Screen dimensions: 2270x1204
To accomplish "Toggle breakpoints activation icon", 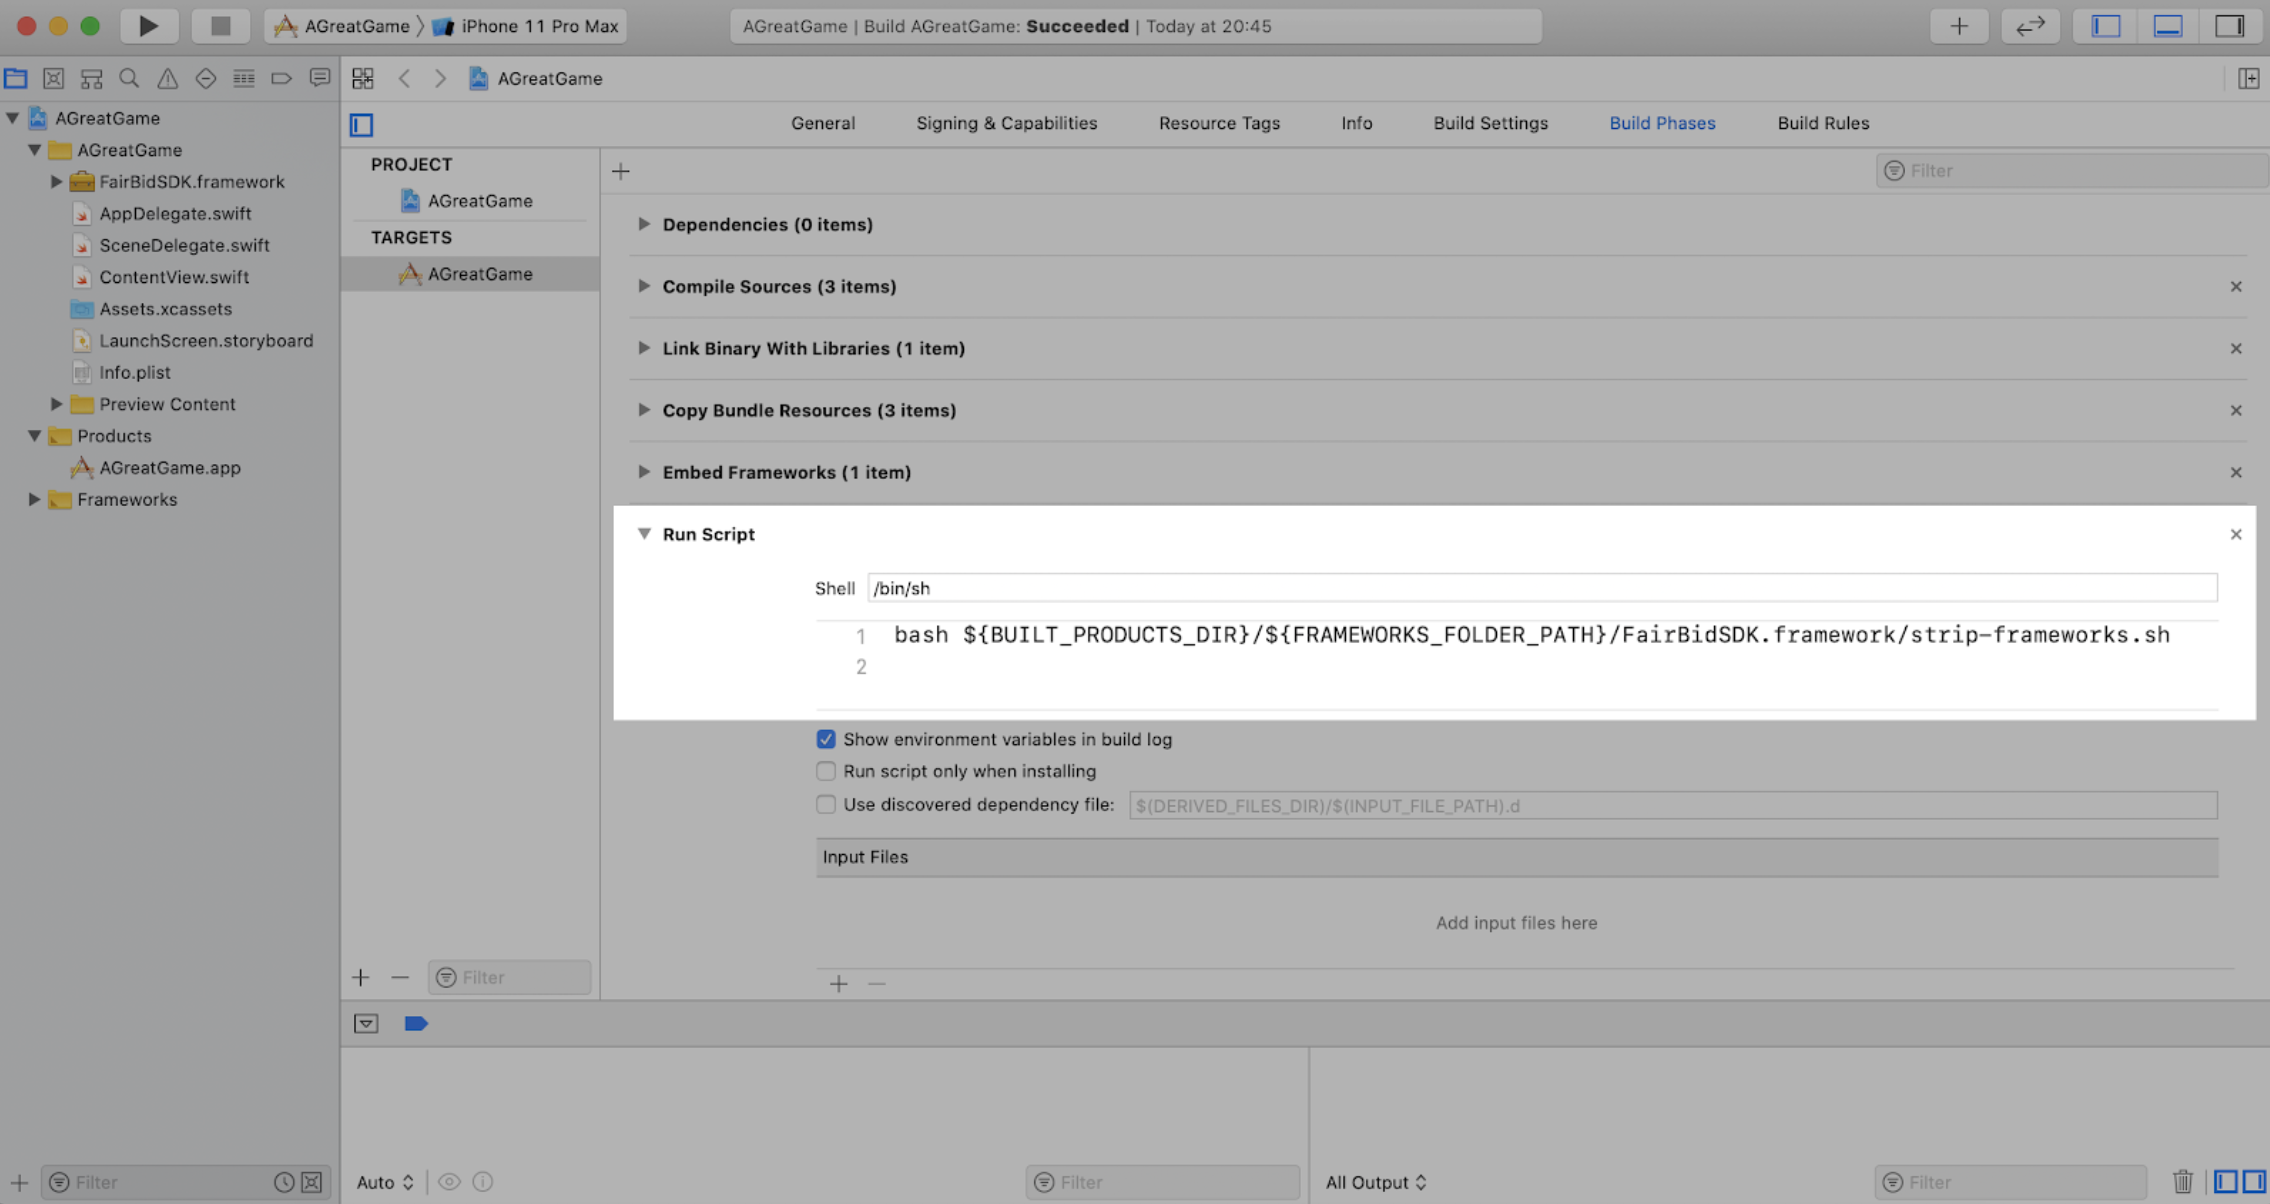I will tap(416, 1023).
